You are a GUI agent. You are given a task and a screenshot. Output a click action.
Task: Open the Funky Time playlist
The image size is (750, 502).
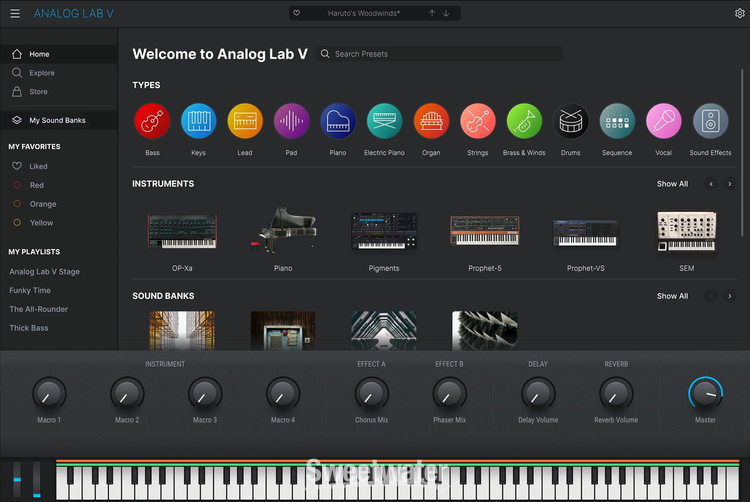(30, 290)
